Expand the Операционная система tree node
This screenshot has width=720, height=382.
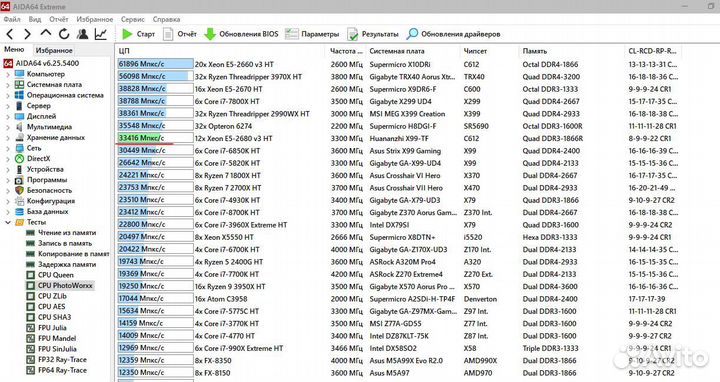(8, 95)
